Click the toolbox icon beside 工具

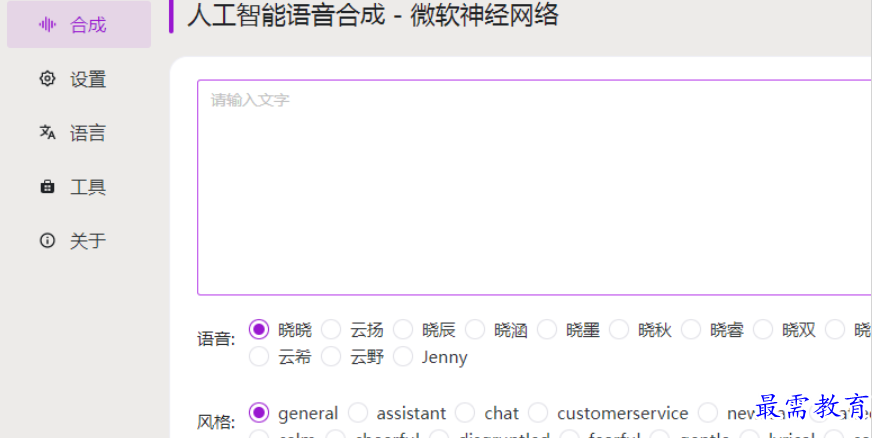tap(48, 187)
